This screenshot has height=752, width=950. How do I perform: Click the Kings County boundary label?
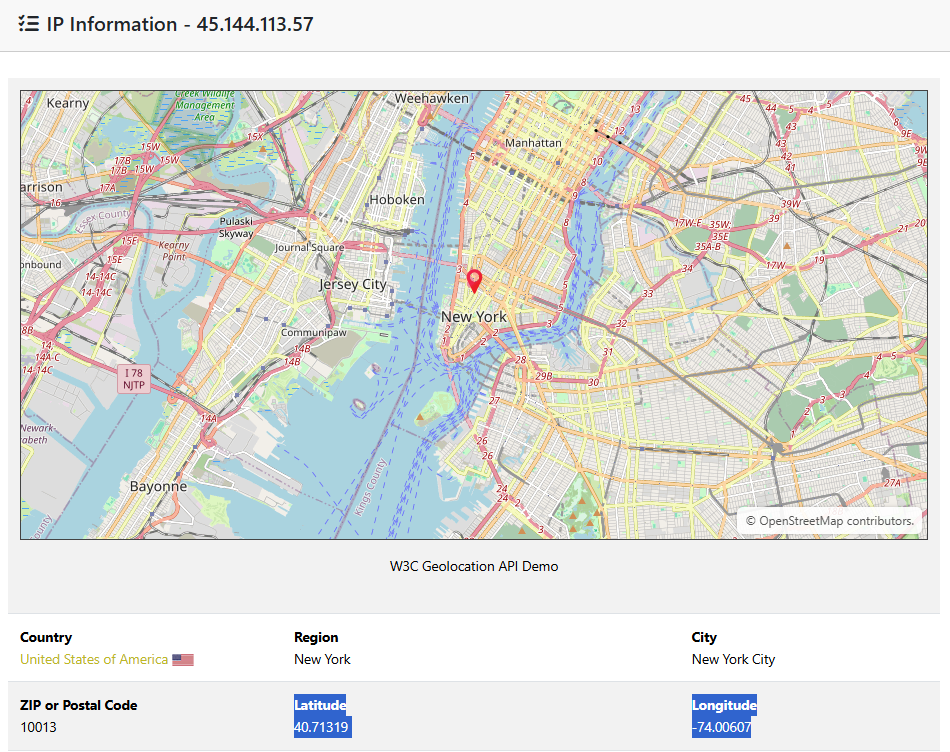(x=370, y=488)
